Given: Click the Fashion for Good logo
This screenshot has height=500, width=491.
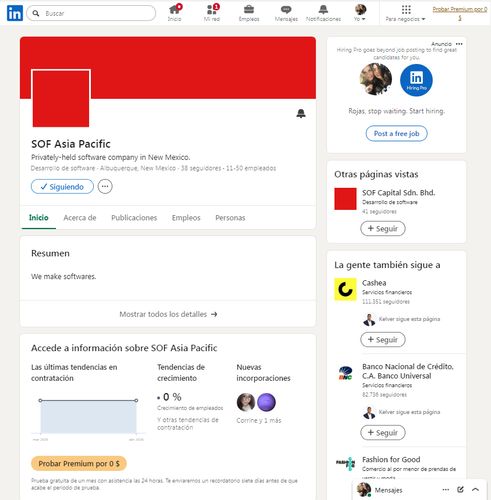Looking at the screenshot, I should [x=345, y=463].
